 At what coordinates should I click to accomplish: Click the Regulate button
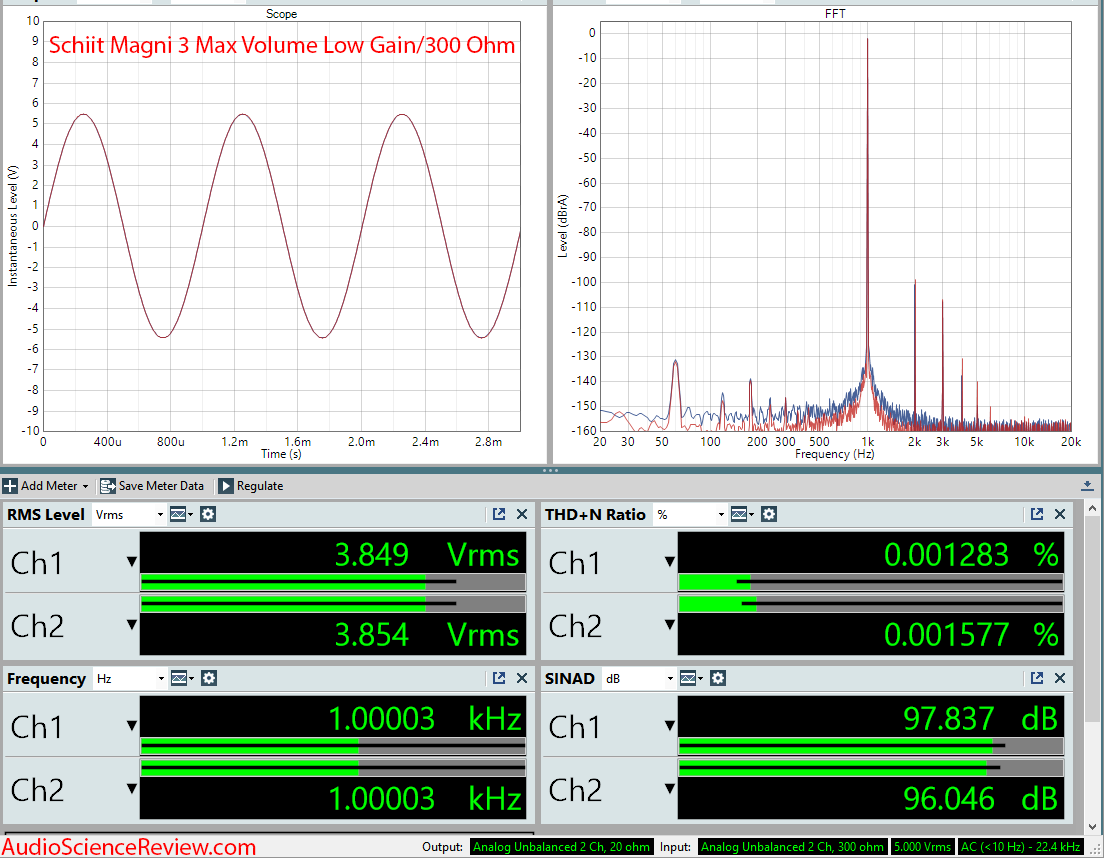(x=251, y=486)
